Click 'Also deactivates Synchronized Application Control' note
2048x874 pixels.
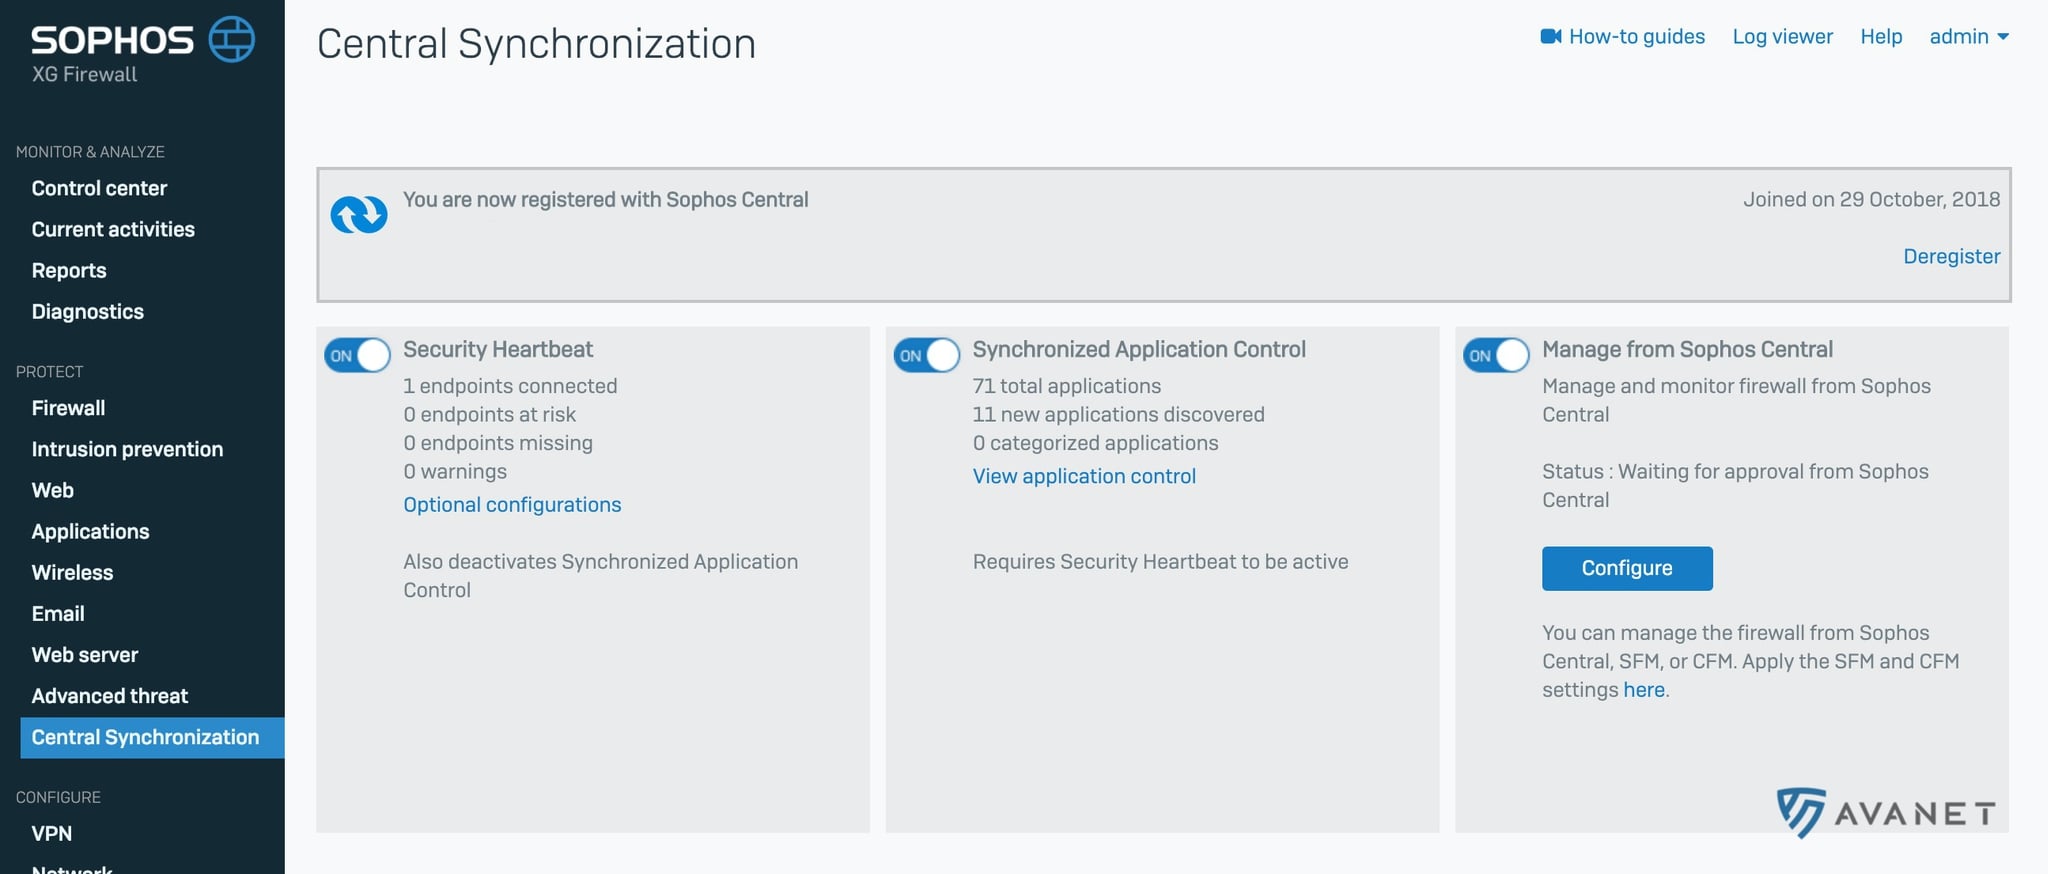tap(601, 576)
